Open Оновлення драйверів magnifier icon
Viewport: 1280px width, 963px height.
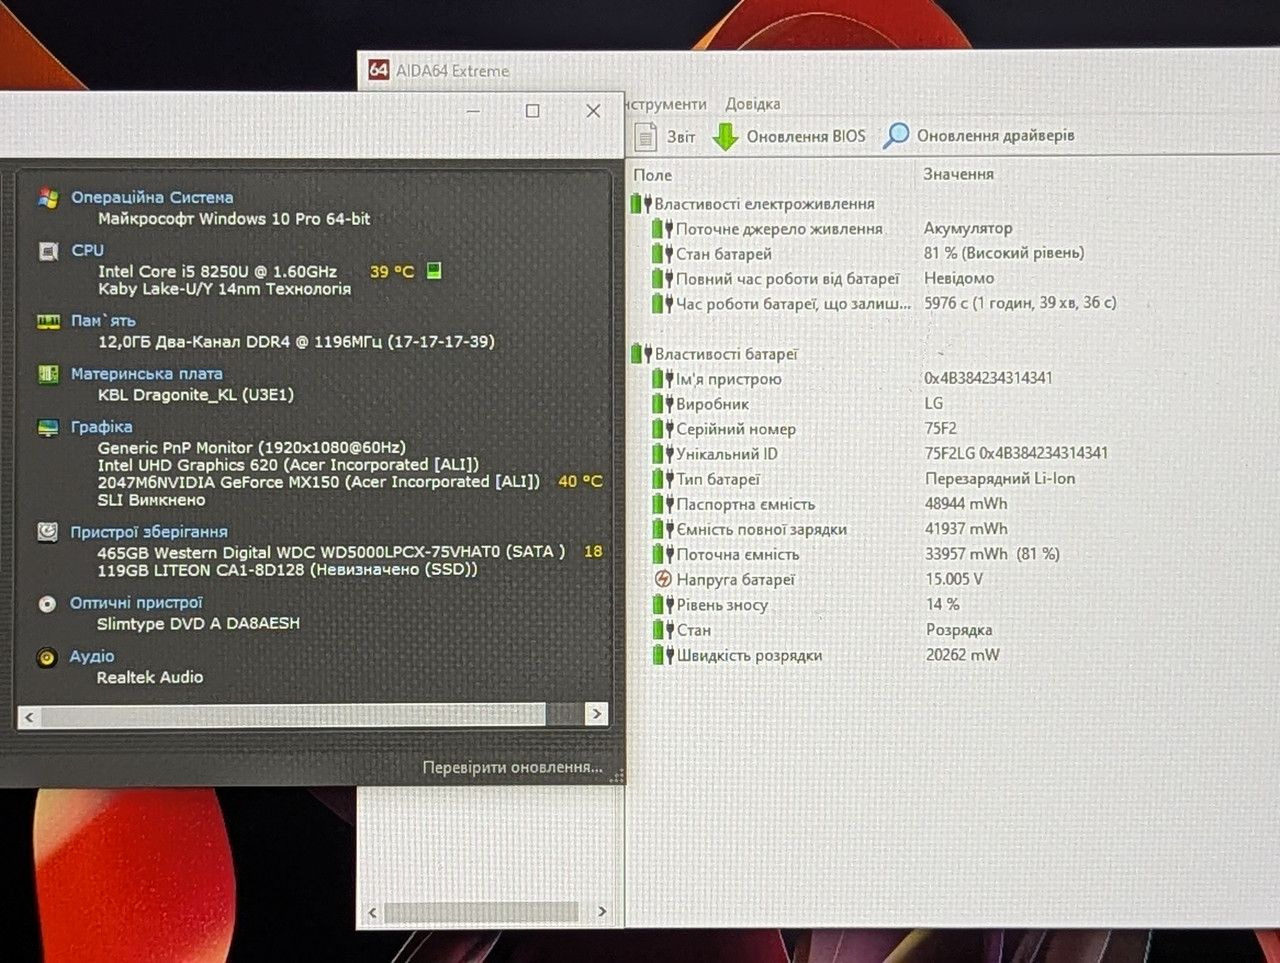[x=896, y=136]
